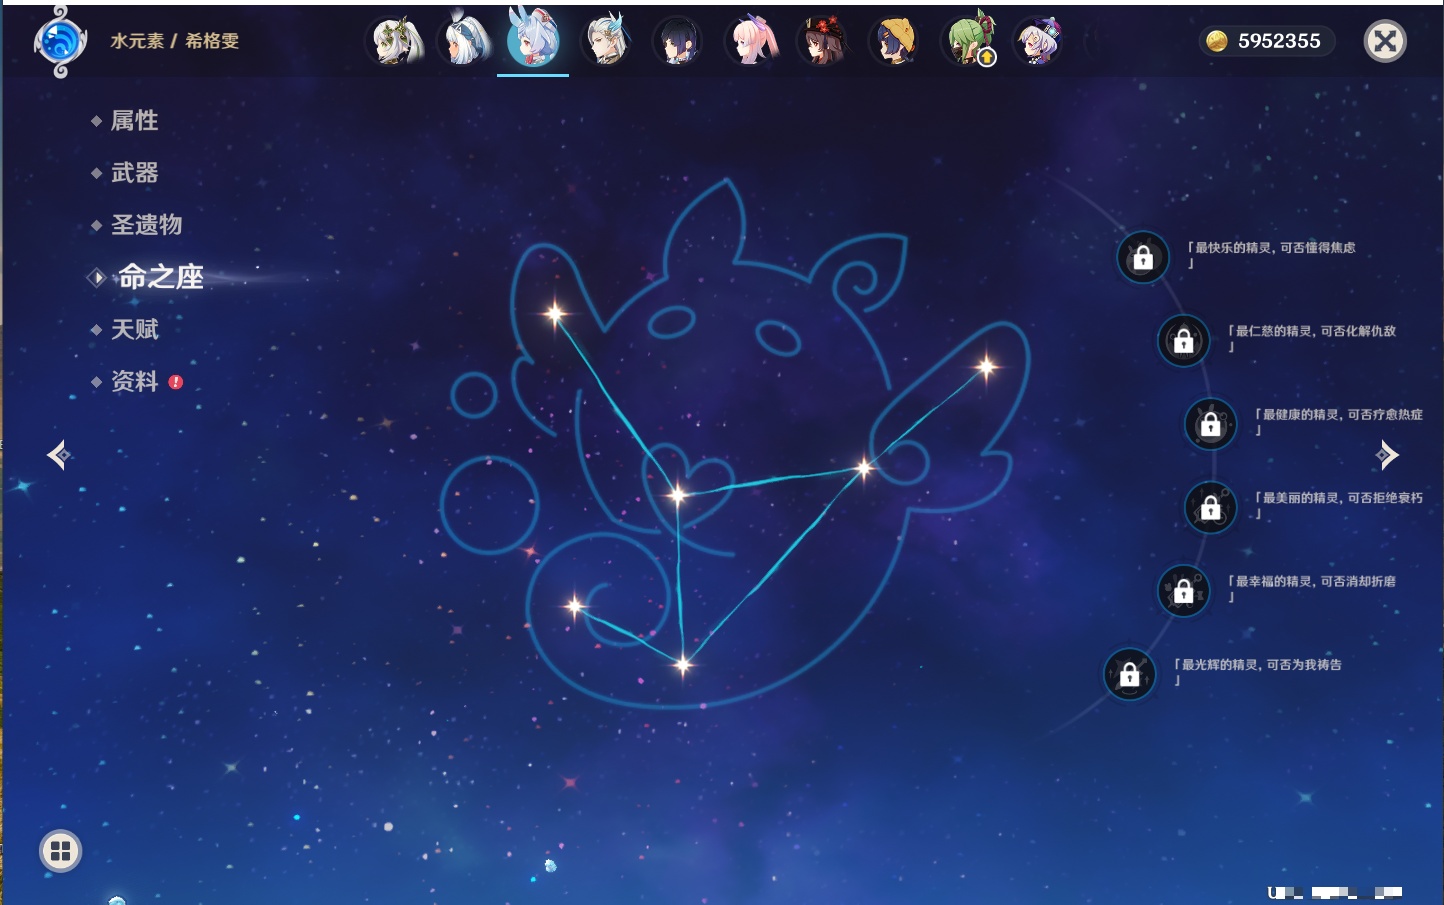The width and height of the screenshot is (1444, 905).
Task: Select Hu Tao's avatar with flower hat
Action: [823, 41]
